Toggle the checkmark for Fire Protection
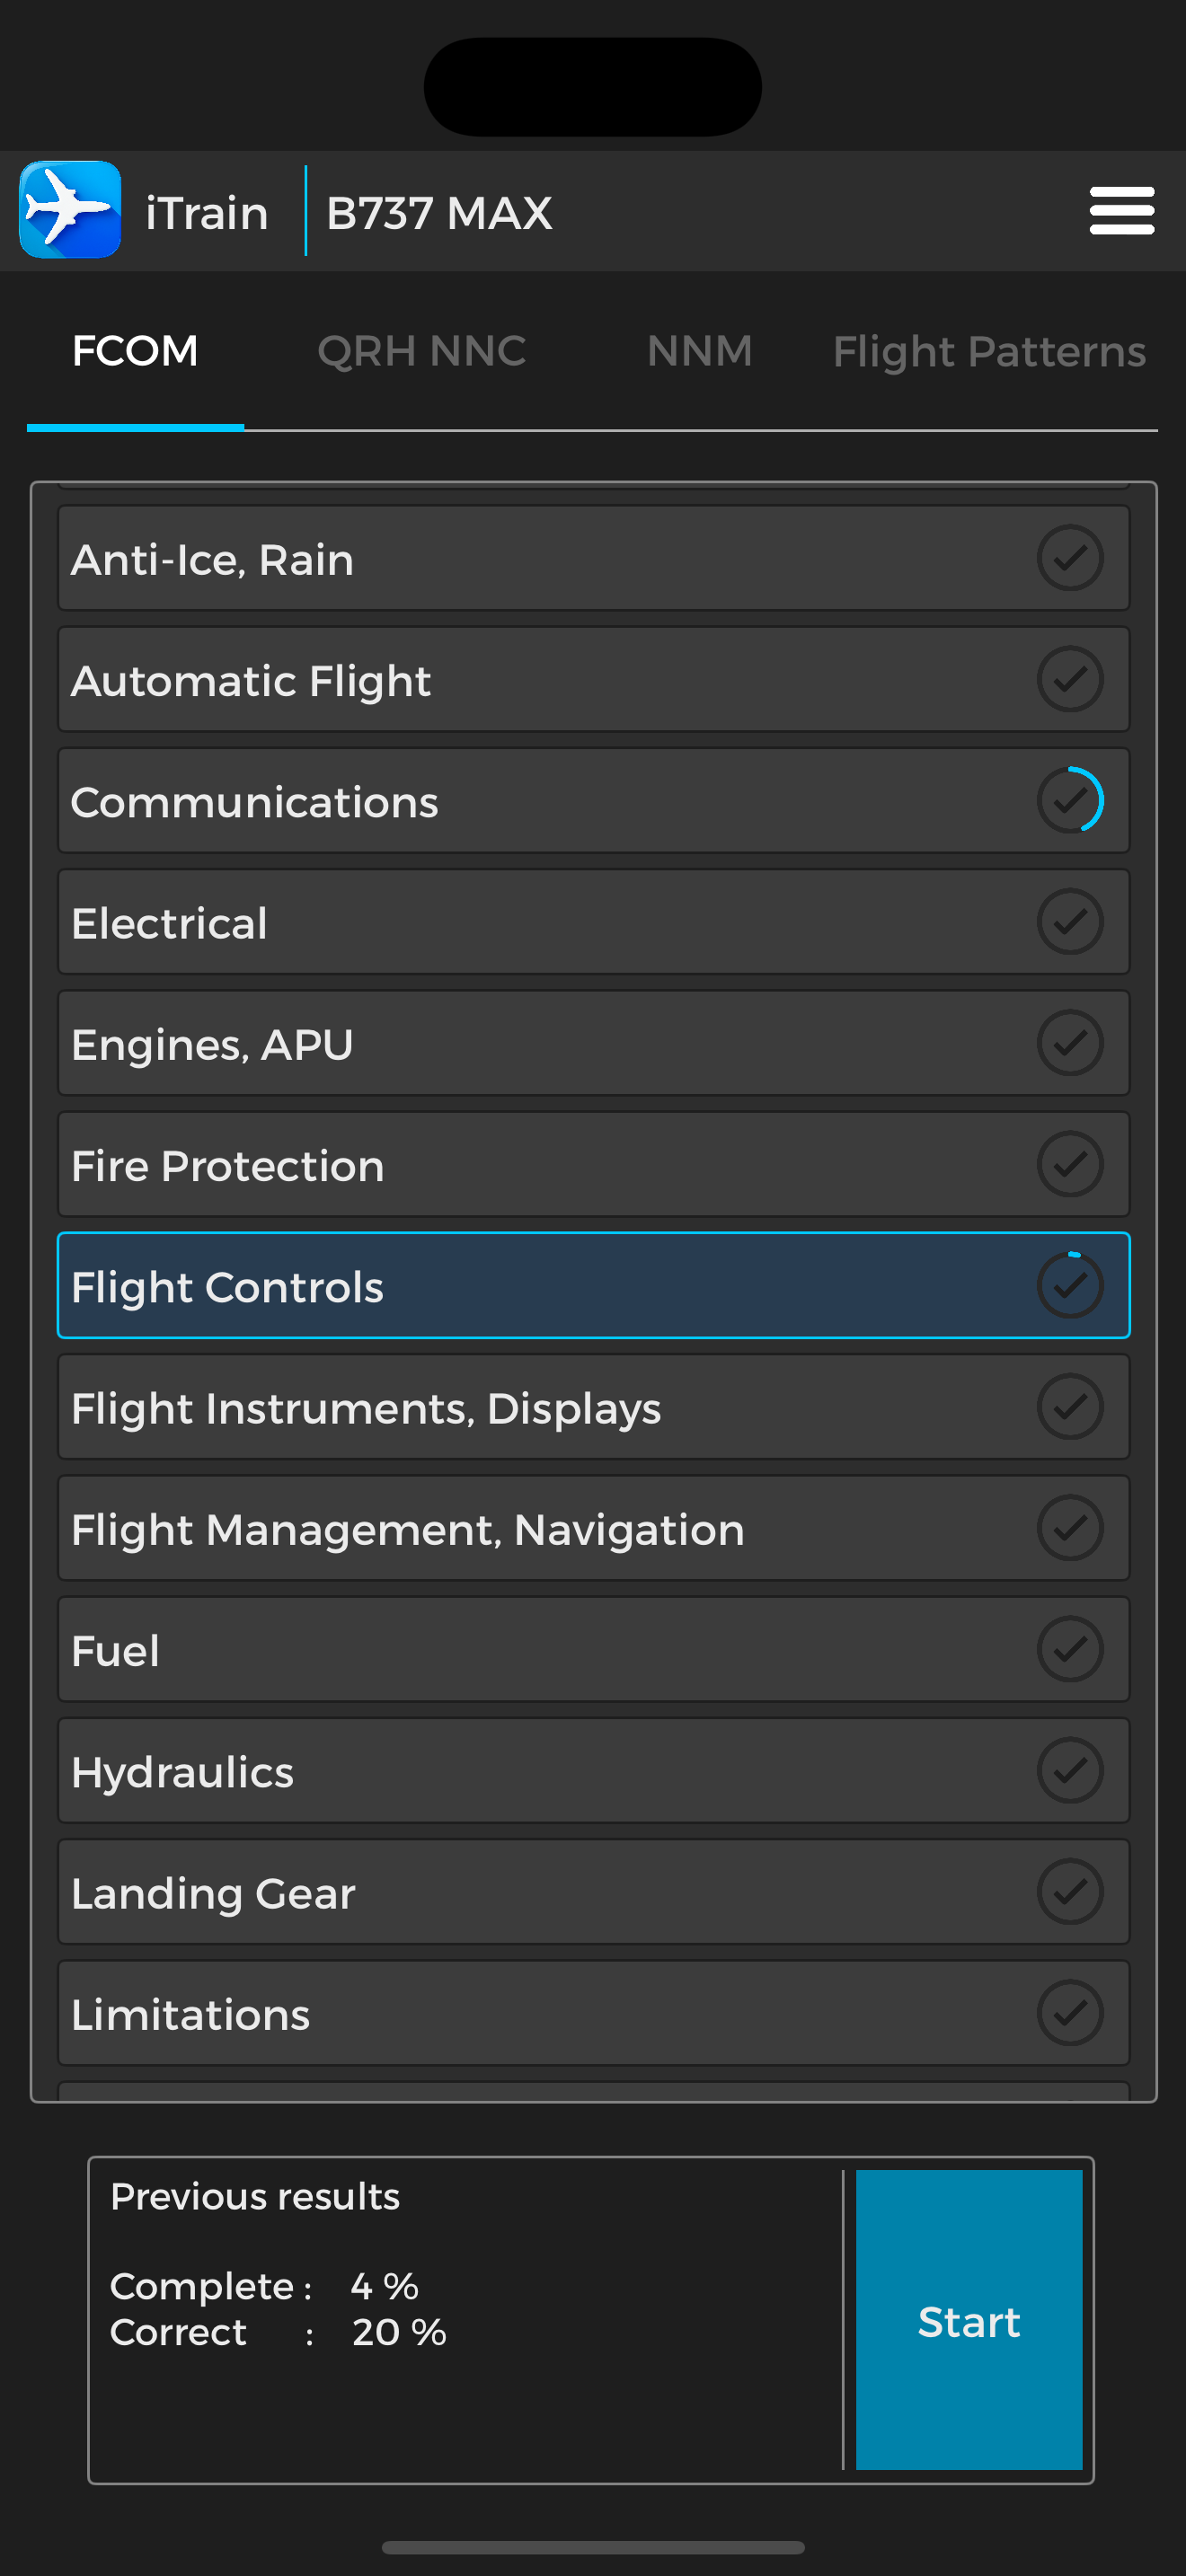Image resolution: width=1186 pixels, height=2576 pixels. pyautogui.click(x=1070, y=1164)
